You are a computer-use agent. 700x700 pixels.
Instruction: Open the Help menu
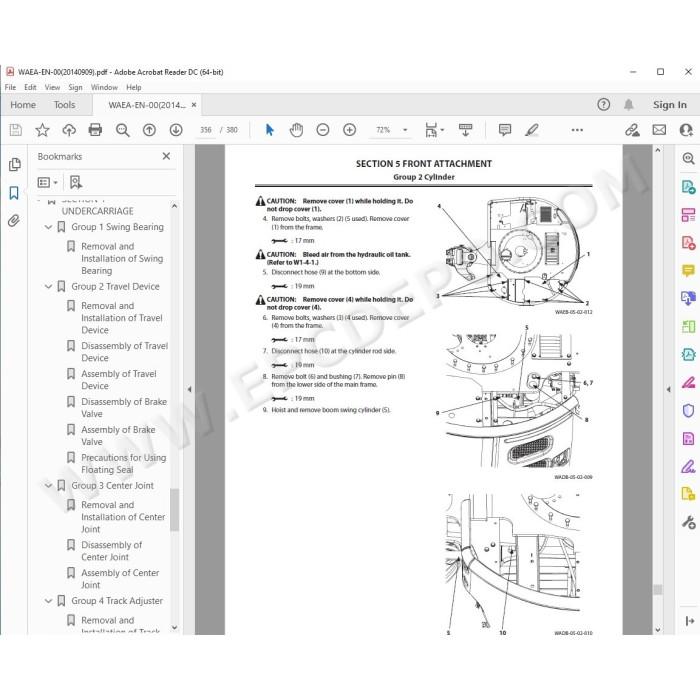click(x=133, y=87)
